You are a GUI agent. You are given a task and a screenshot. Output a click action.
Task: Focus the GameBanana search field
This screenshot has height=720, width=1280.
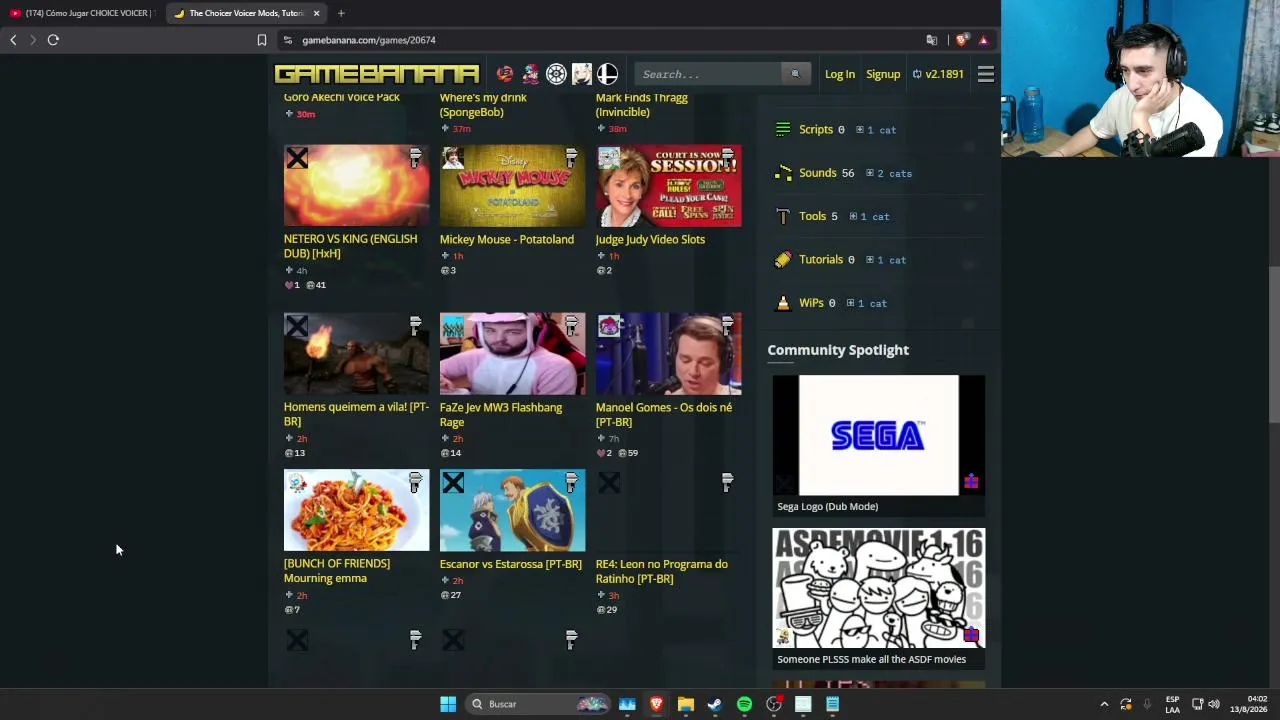click(709, 74)
